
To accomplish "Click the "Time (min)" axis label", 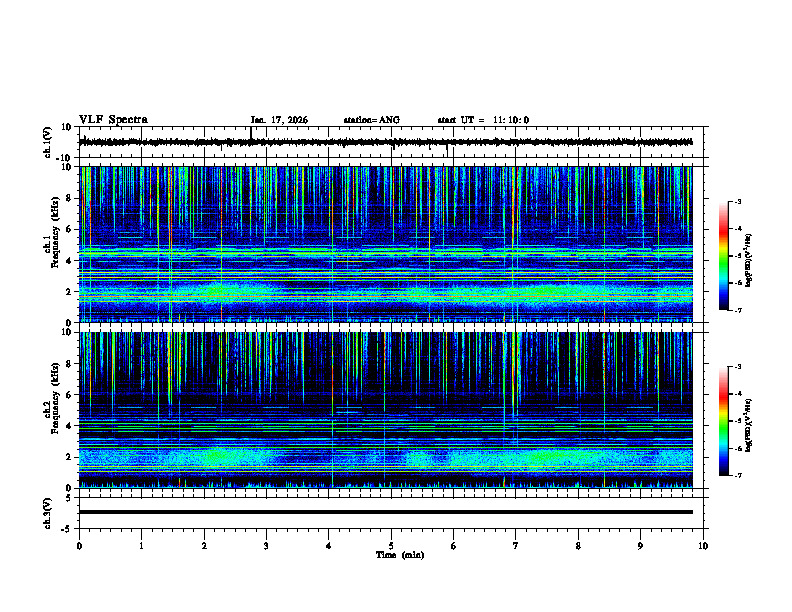I will [400, 555].
